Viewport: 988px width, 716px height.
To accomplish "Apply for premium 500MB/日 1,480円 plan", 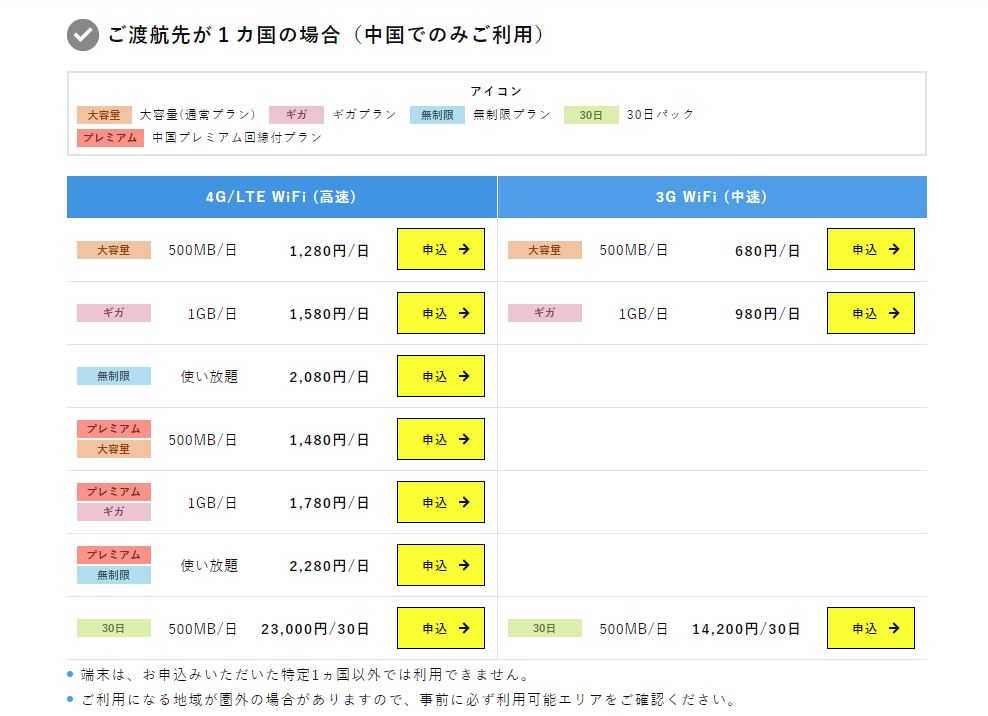I will coord(440,439).
